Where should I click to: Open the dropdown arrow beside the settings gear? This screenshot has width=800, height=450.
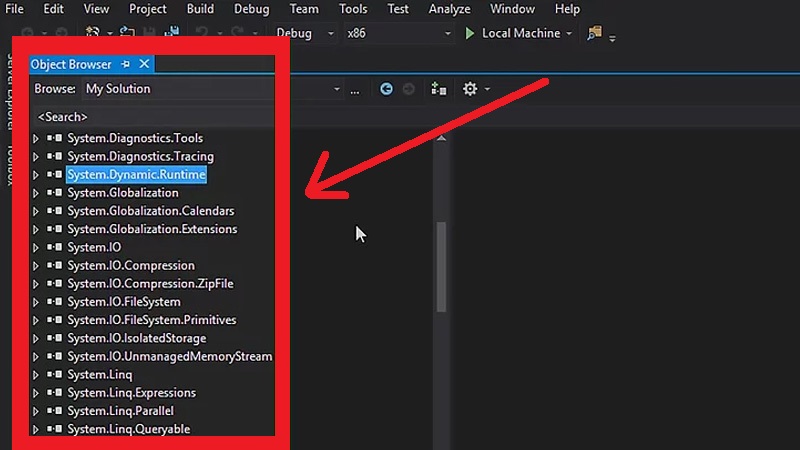tap(487, 89)
